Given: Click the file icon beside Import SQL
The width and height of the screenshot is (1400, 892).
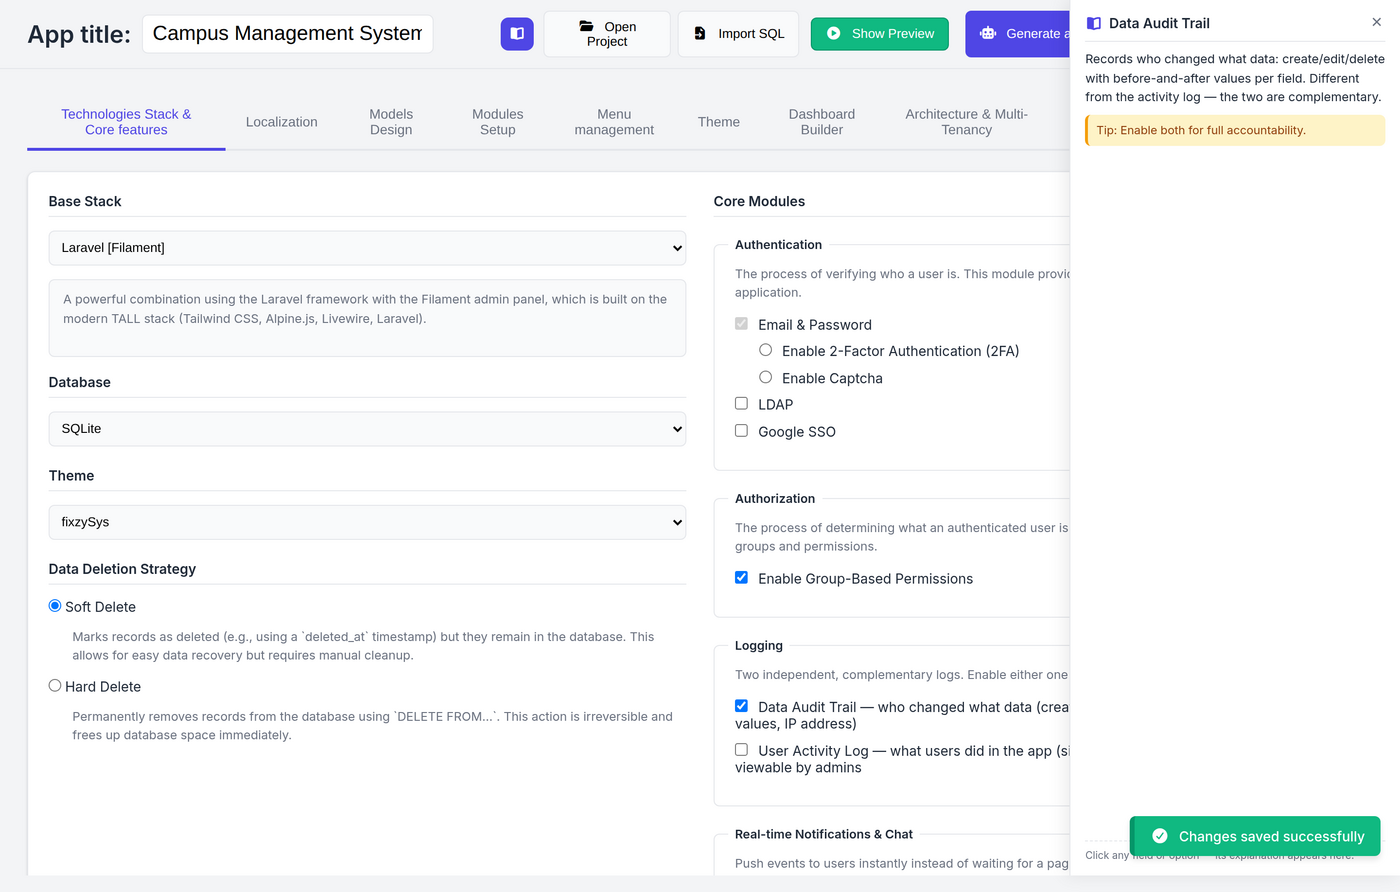Looking at the screenshot, I should (700, 33).
